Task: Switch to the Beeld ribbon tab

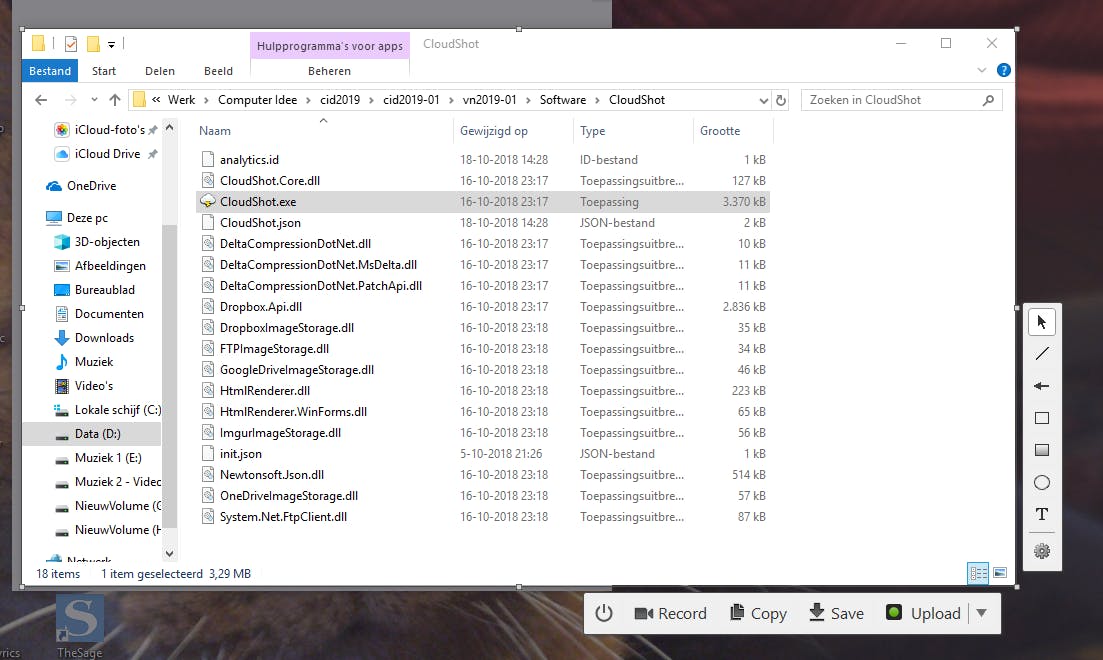Action: click(x=218, y=70)
